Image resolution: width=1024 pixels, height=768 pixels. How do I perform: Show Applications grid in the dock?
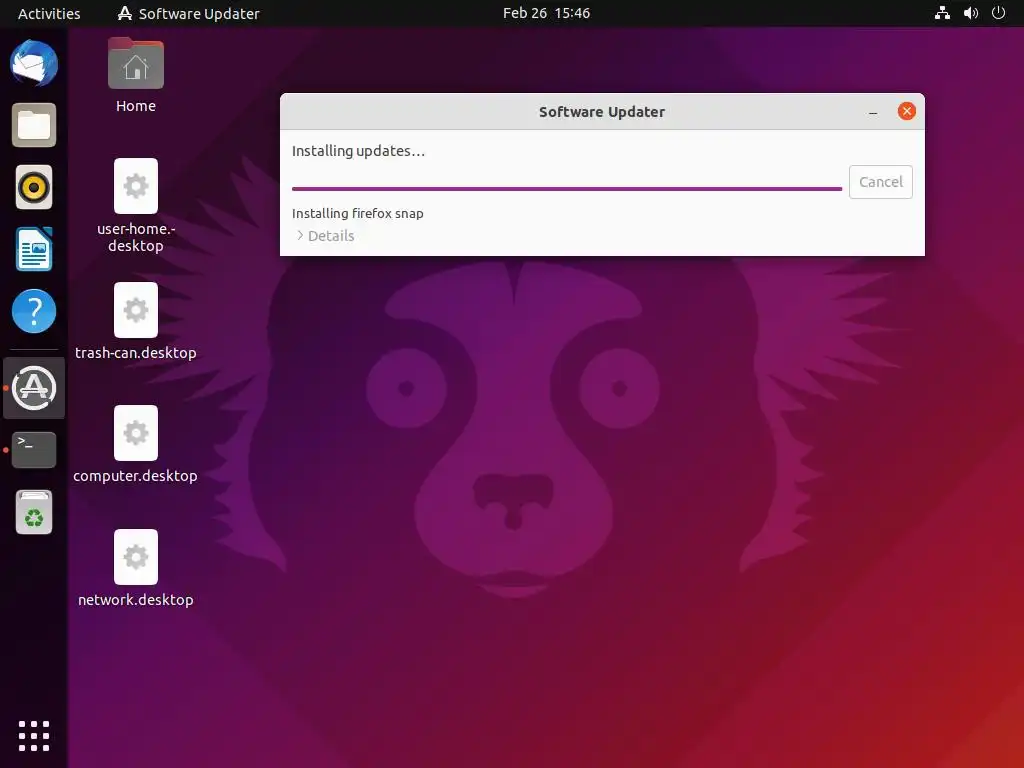click(x=34, y=736)
